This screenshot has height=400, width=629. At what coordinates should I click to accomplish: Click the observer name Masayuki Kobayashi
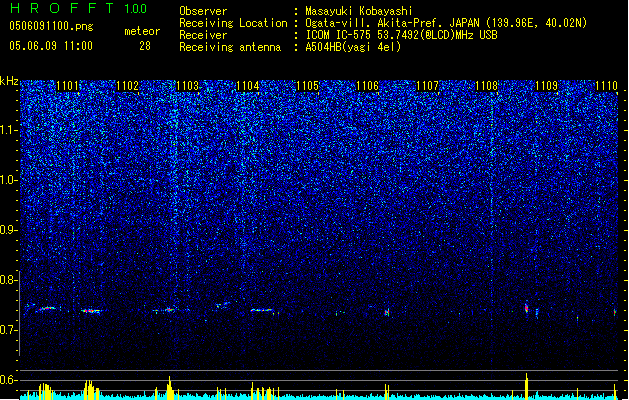click(x=359, y=11)
